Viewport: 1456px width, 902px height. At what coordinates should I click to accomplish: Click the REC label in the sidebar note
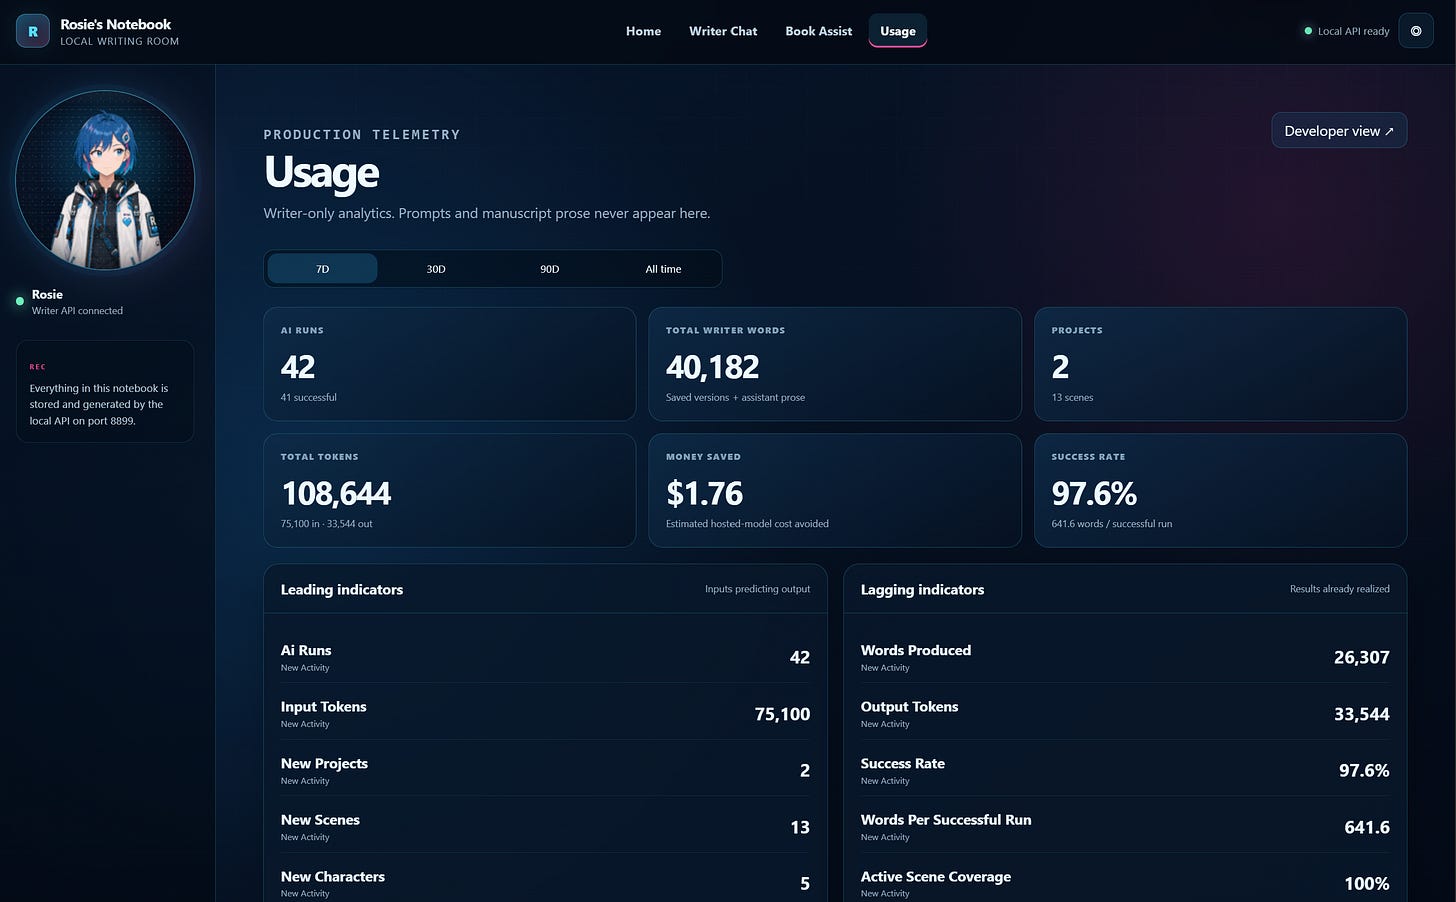[37, 367]
